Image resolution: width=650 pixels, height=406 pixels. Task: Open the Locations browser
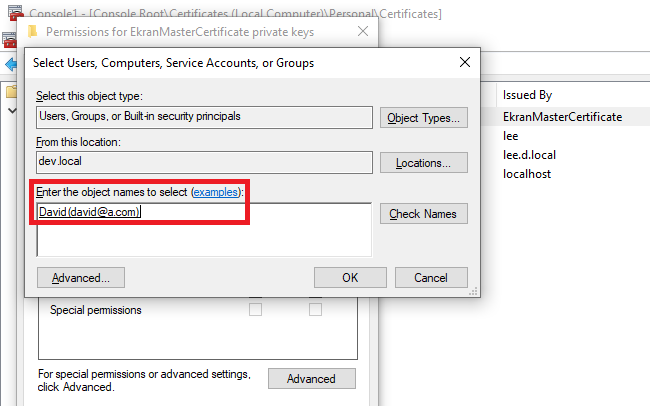pos(424,163)
